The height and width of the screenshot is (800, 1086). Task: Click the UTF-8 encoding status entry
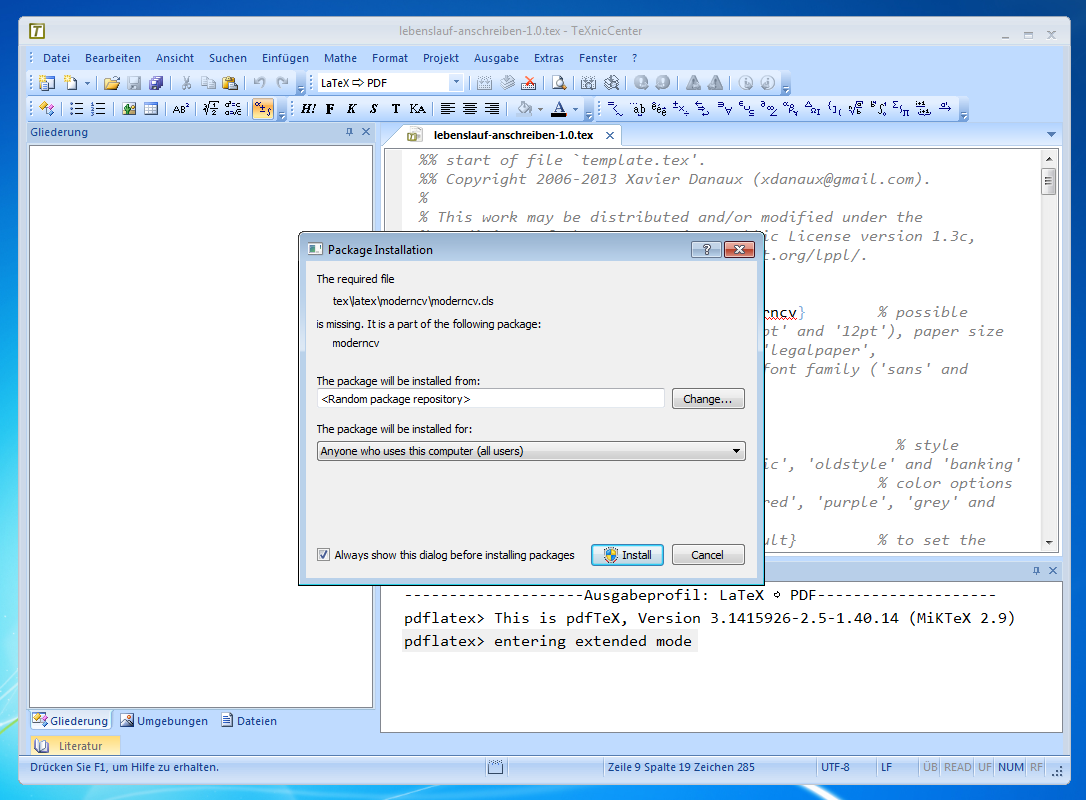pos(835,767)
